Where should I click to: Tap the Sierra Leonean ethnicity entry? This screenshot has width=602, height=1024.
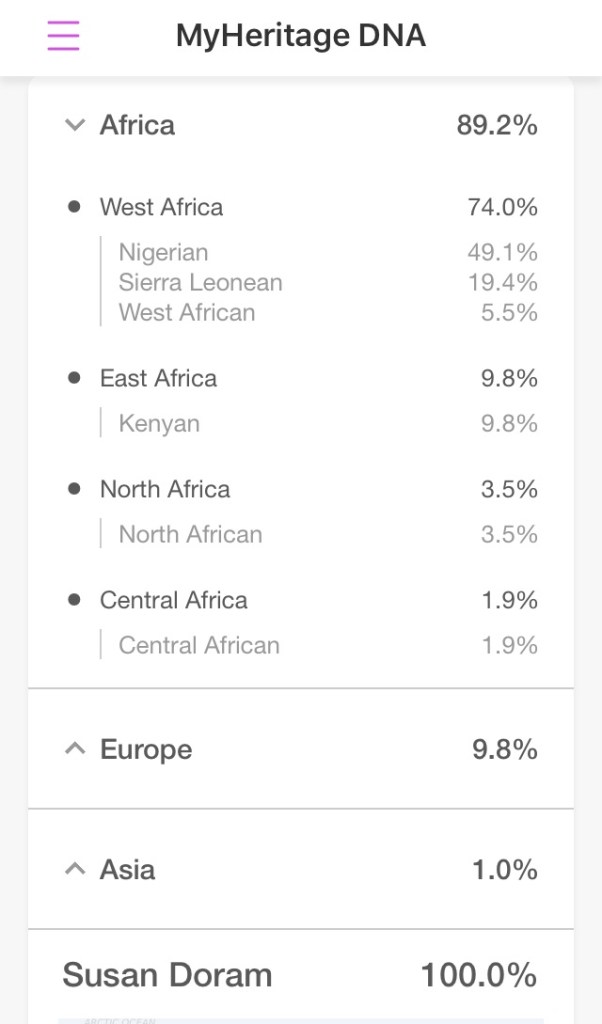200,282
